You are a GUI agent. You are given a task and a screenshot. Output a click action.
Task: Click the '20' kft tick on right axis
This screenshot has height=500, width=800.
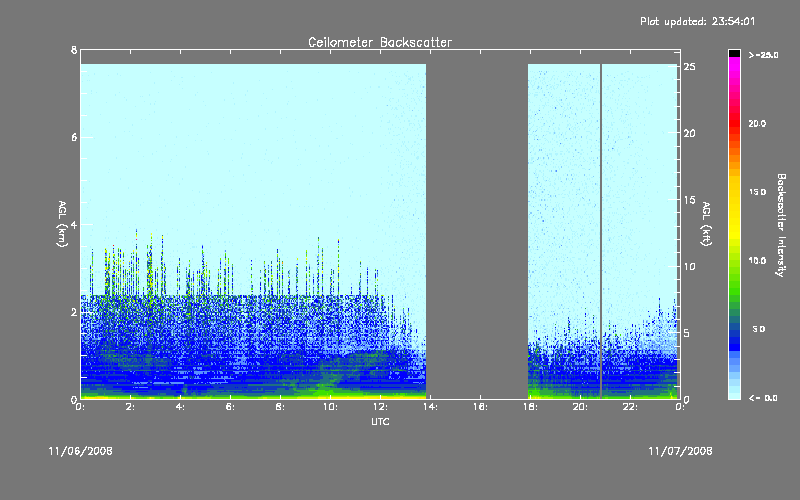(x=689, y=133)
